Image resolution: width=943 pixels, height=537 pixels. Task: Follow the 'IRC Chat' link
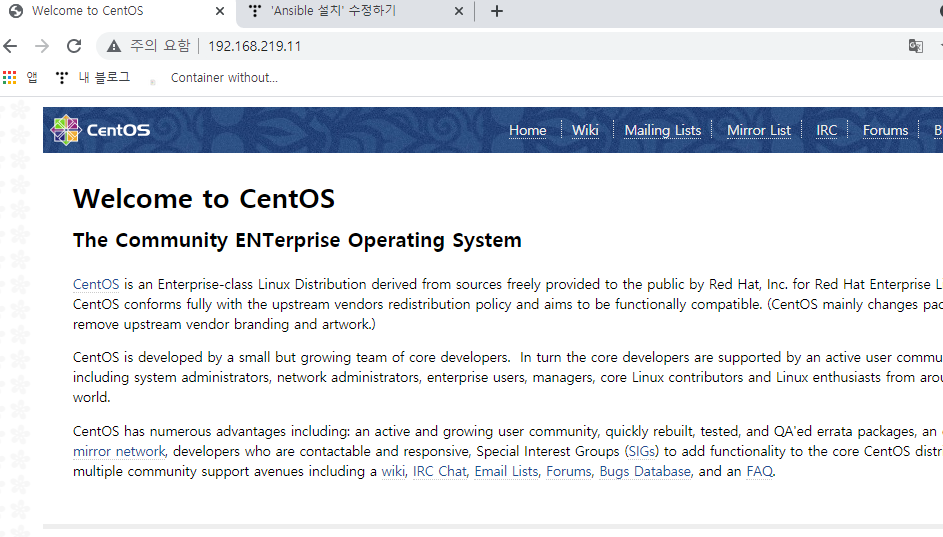coord(440,471)
